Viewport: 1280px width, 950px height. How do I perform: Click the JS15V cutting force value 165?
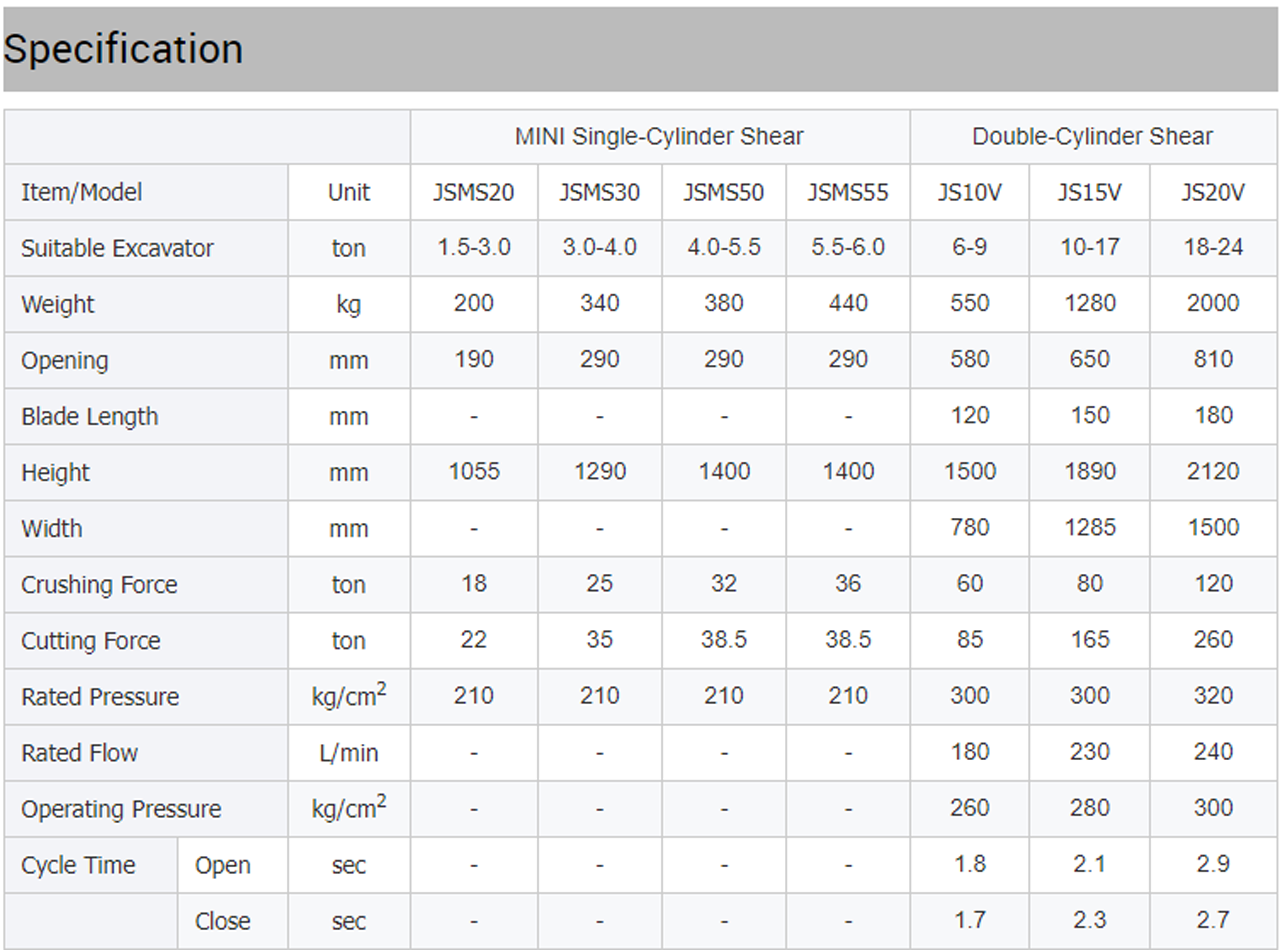coord(1089,639)
